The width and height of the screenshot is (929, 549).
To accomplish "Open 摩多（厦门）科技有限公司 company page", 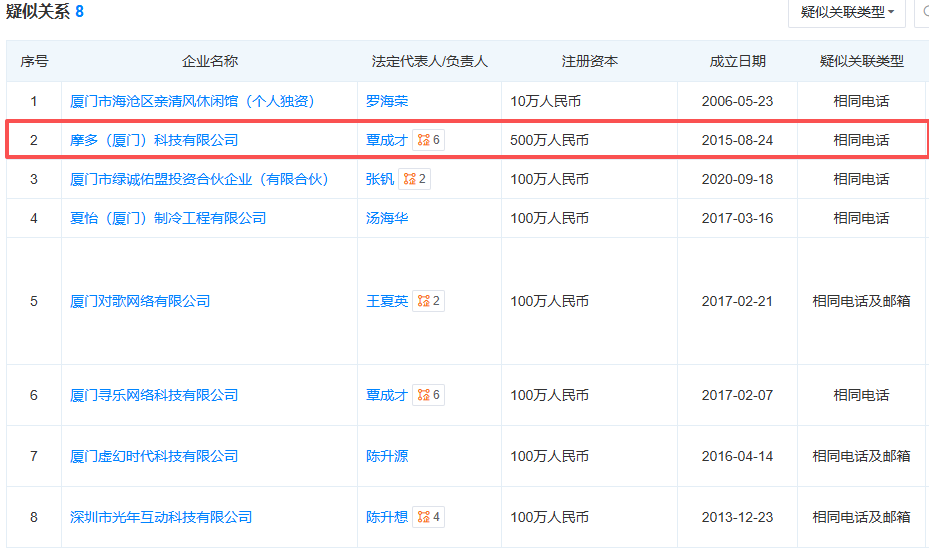I will pyautogui.click(x=154, y=140).
